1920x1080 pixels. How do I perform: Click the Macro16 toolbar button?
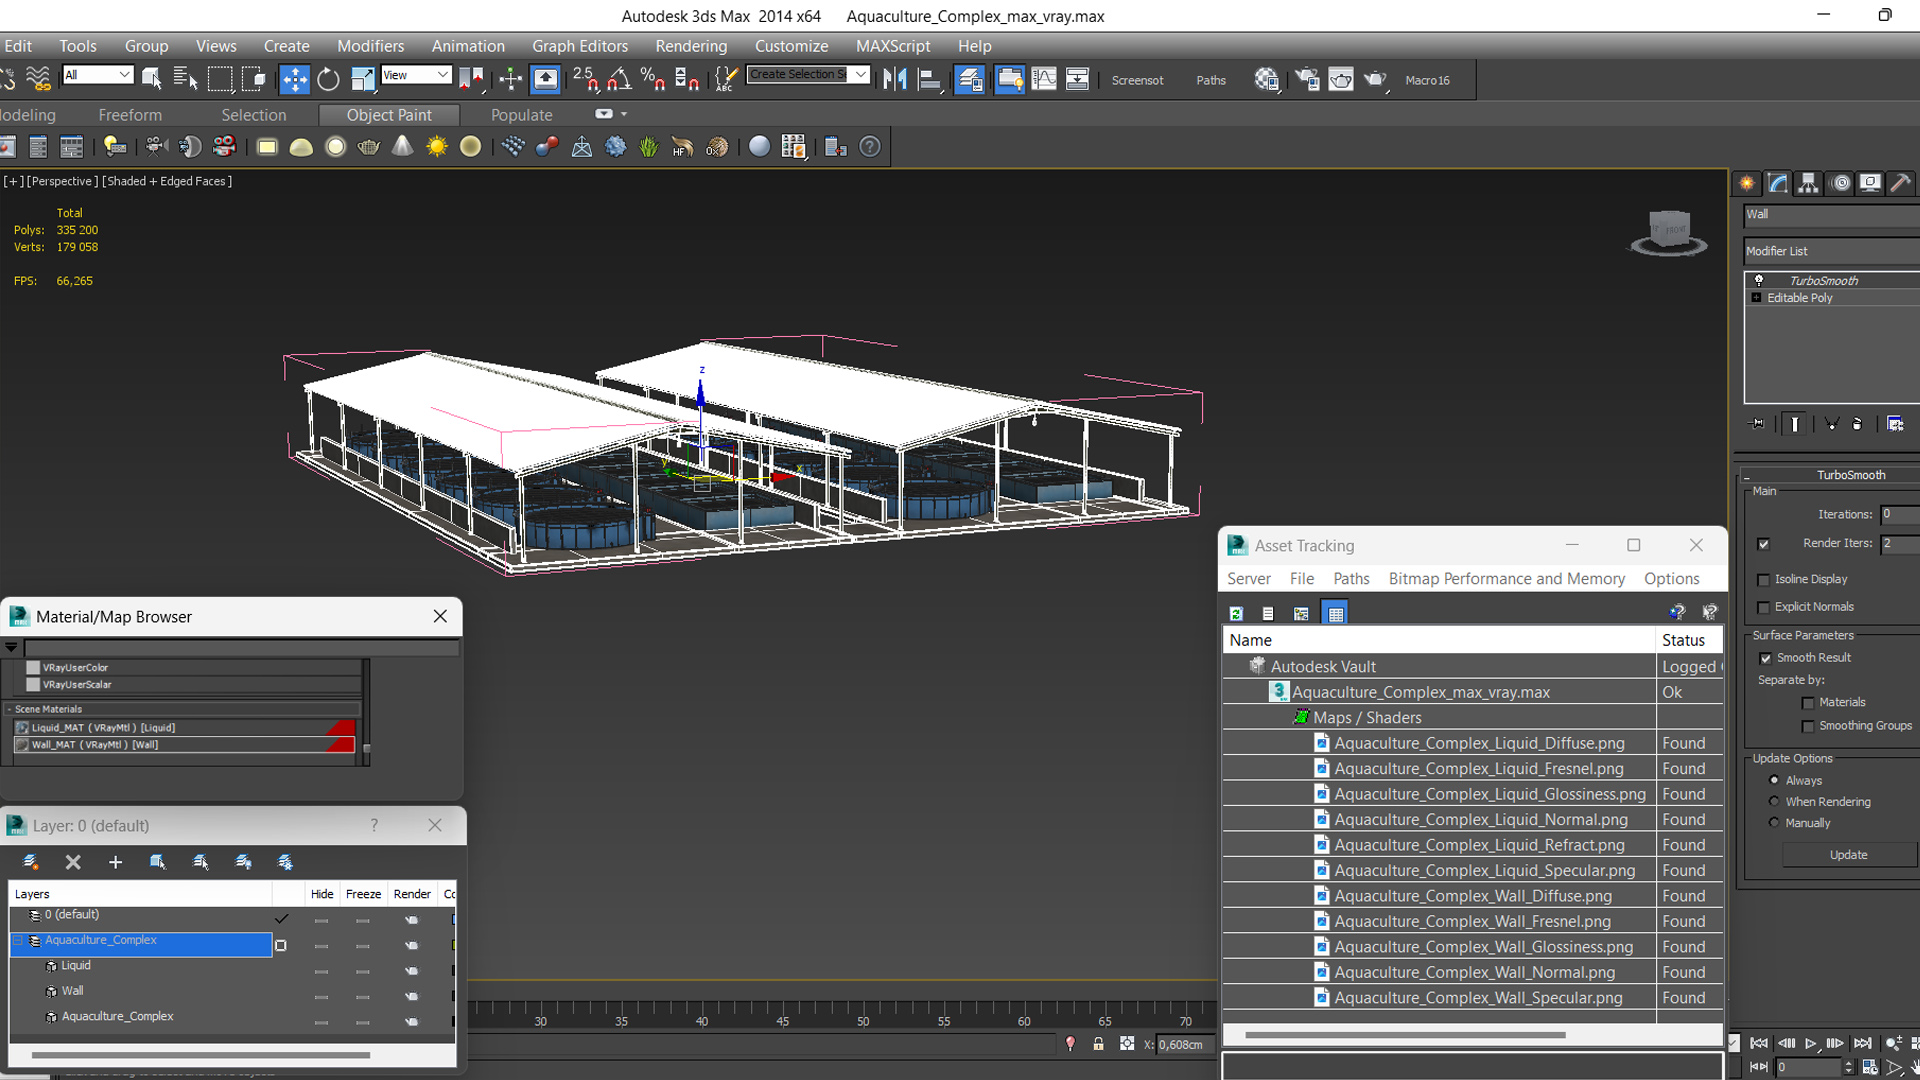coord(1427,80)
